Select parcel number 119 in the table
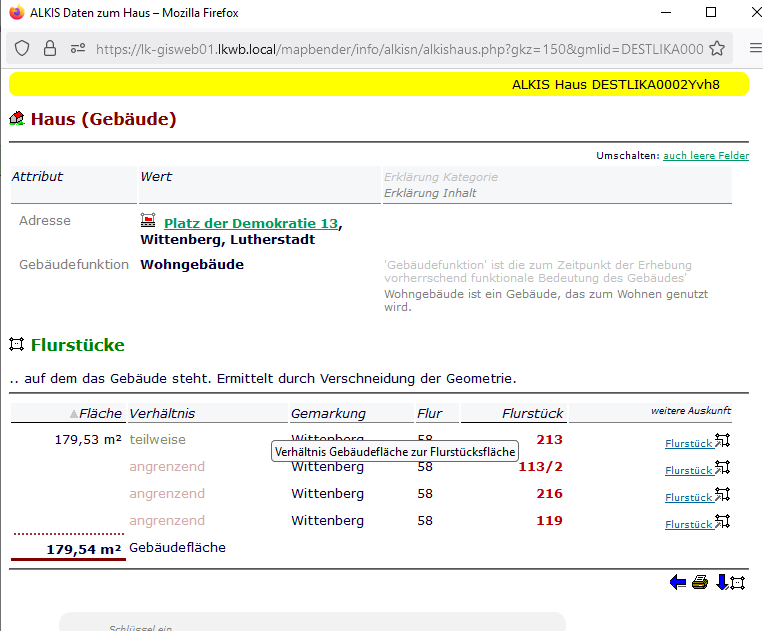 coord(549,521)
